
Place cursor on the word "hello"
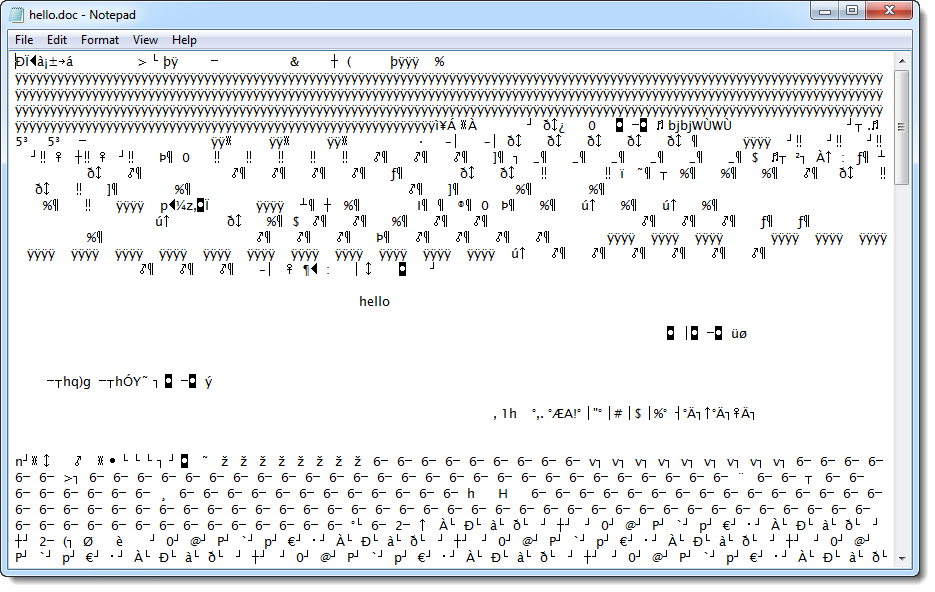[x=374, y=301]
